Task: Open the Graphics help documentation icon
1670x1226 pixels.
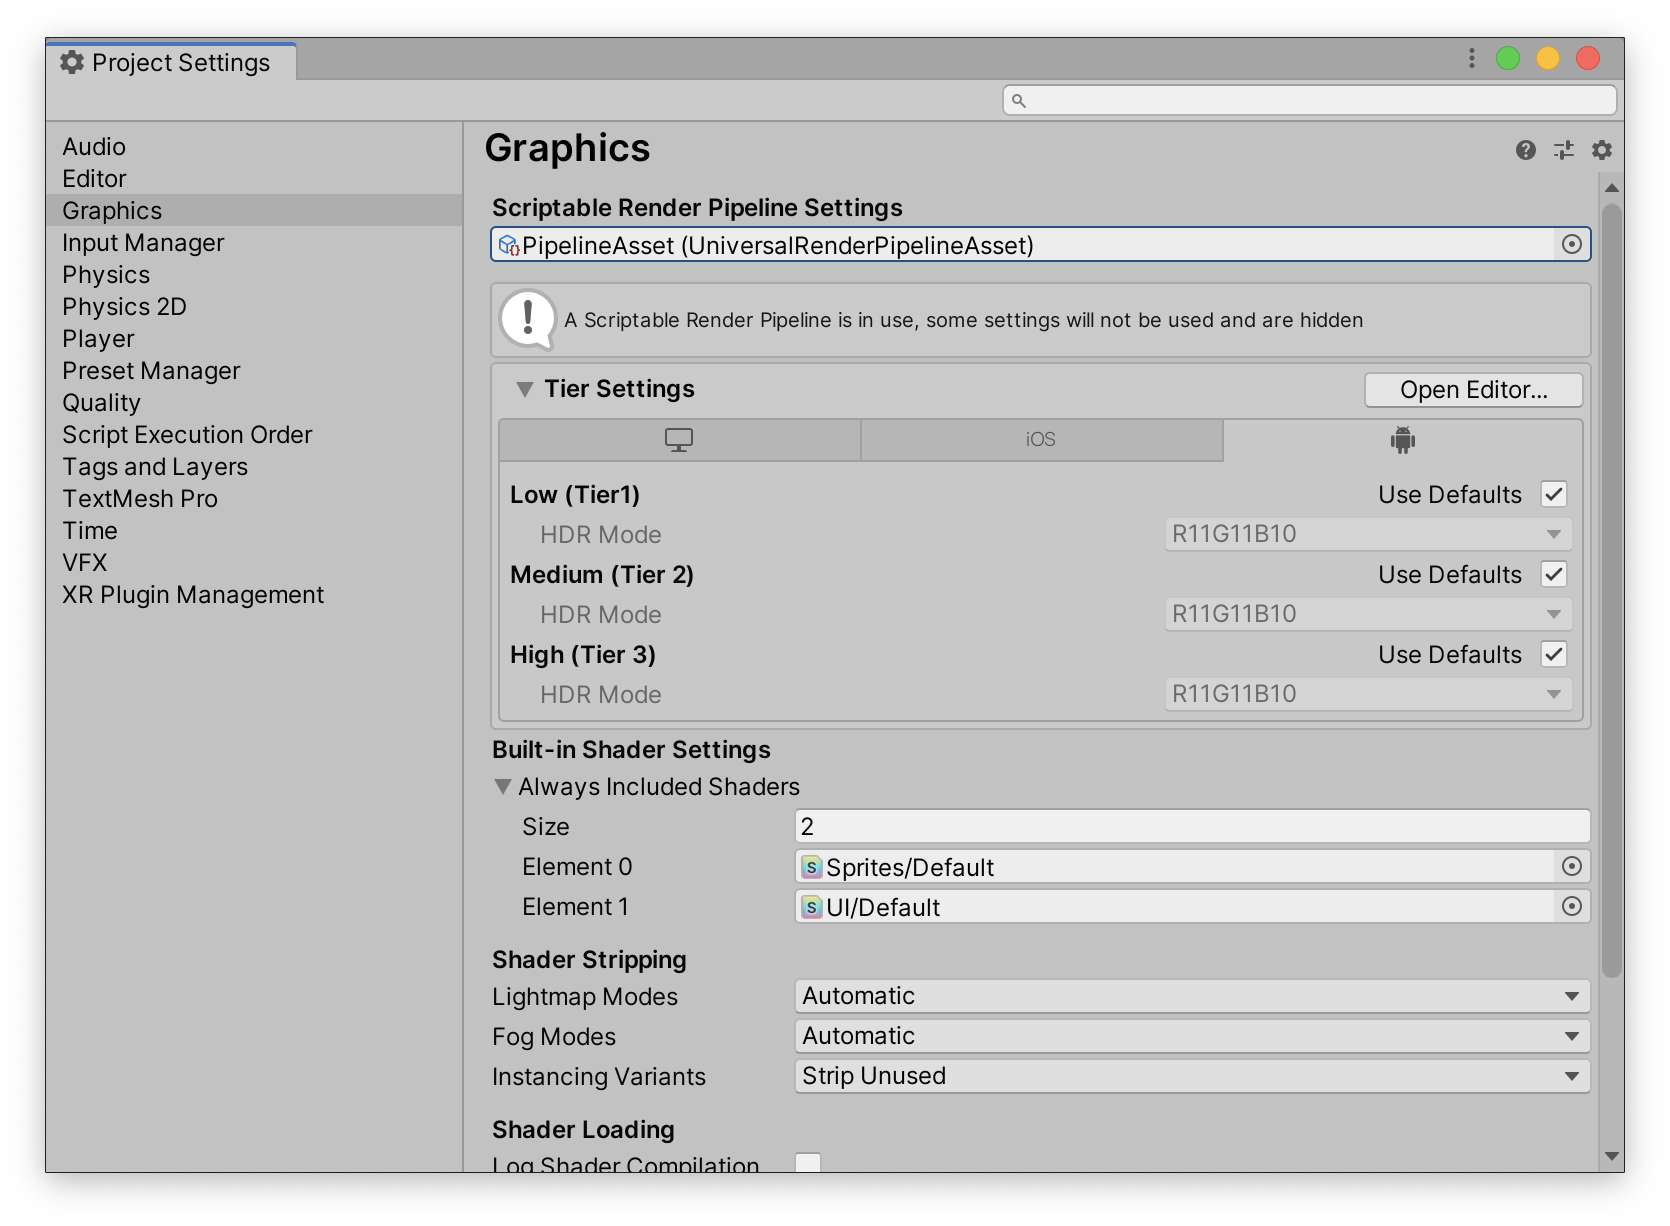Action: tap(1525, 150)
